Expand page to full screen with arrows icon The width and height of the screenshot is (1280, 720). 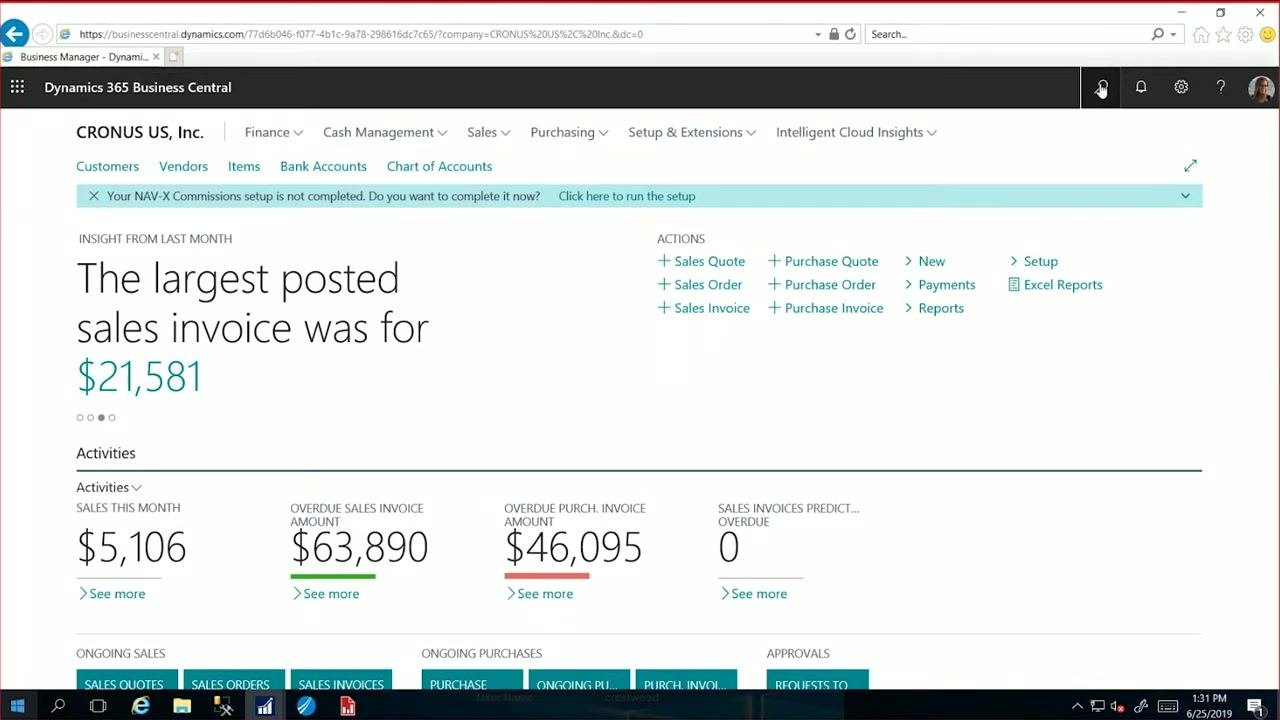[x=1190, y=165]
